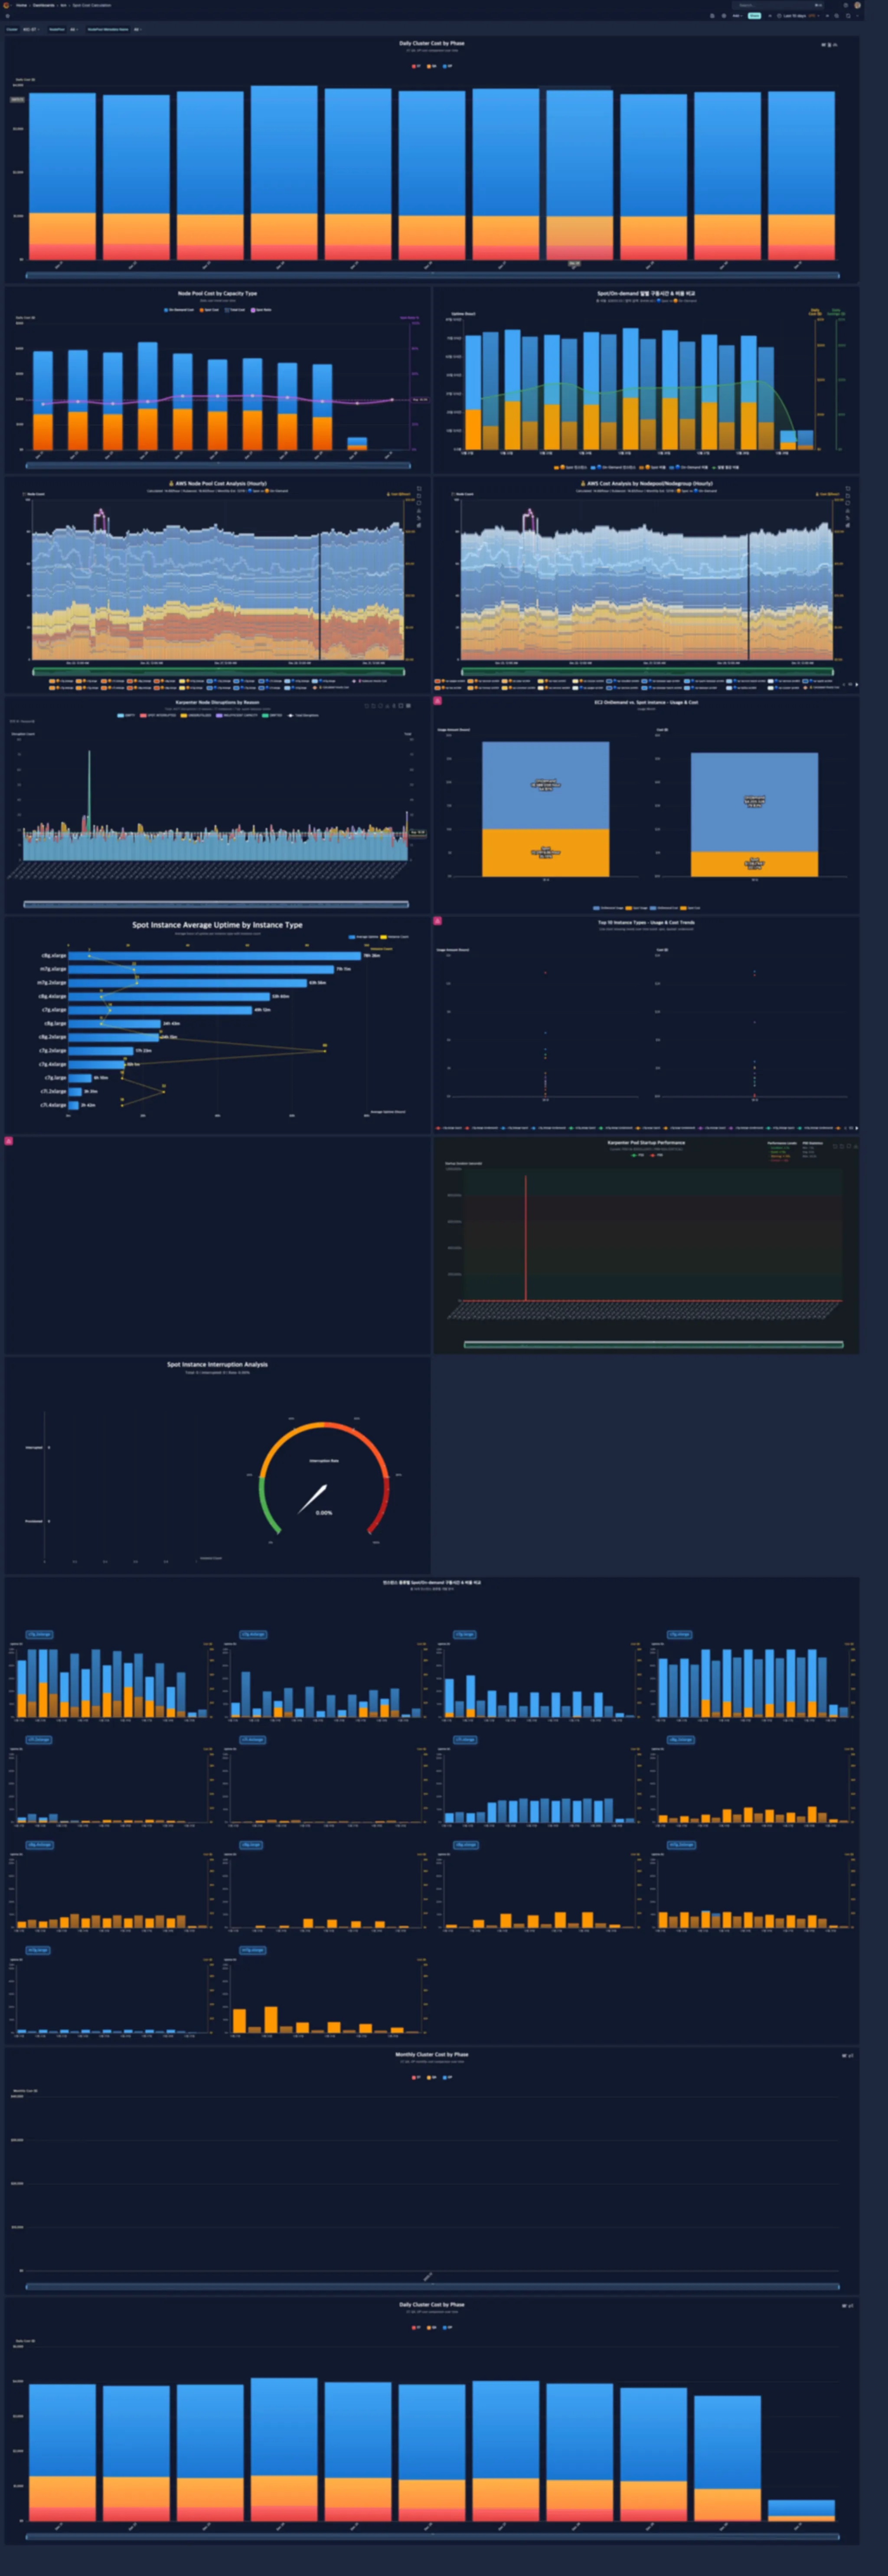Open Dashboards breadcrumb item
Screen dimensions: 888x2576
[x=44, y=5]
